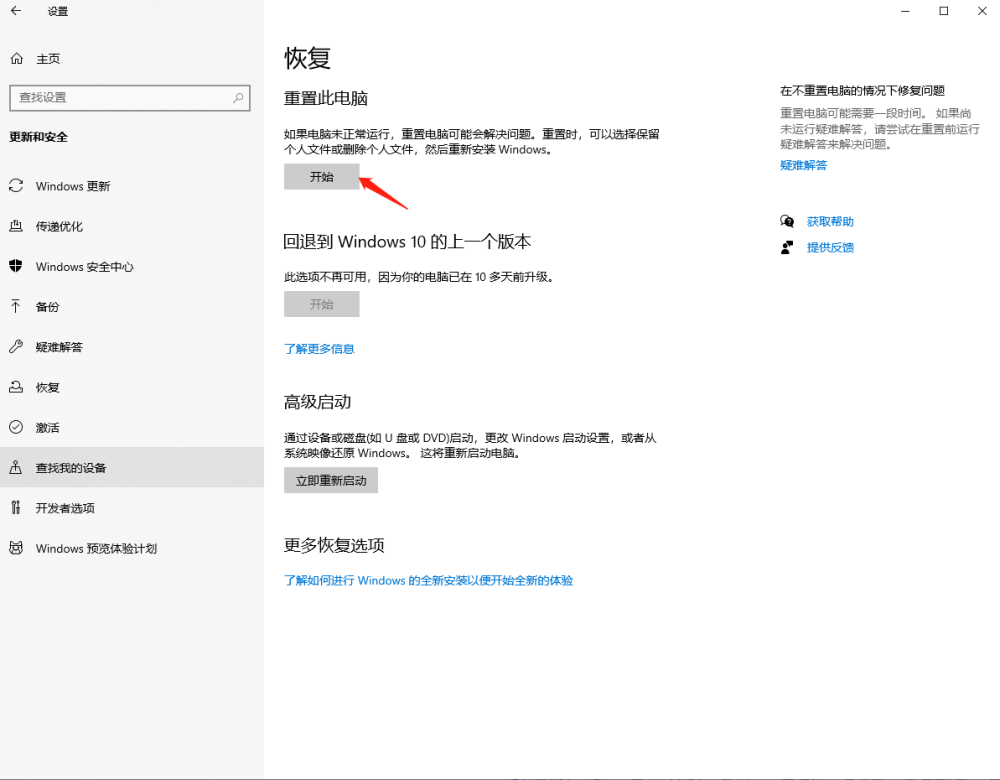This screenshot has width=1000, height=780.
Task: Open Windows 安全中心 page
Action: pos(132,267)
